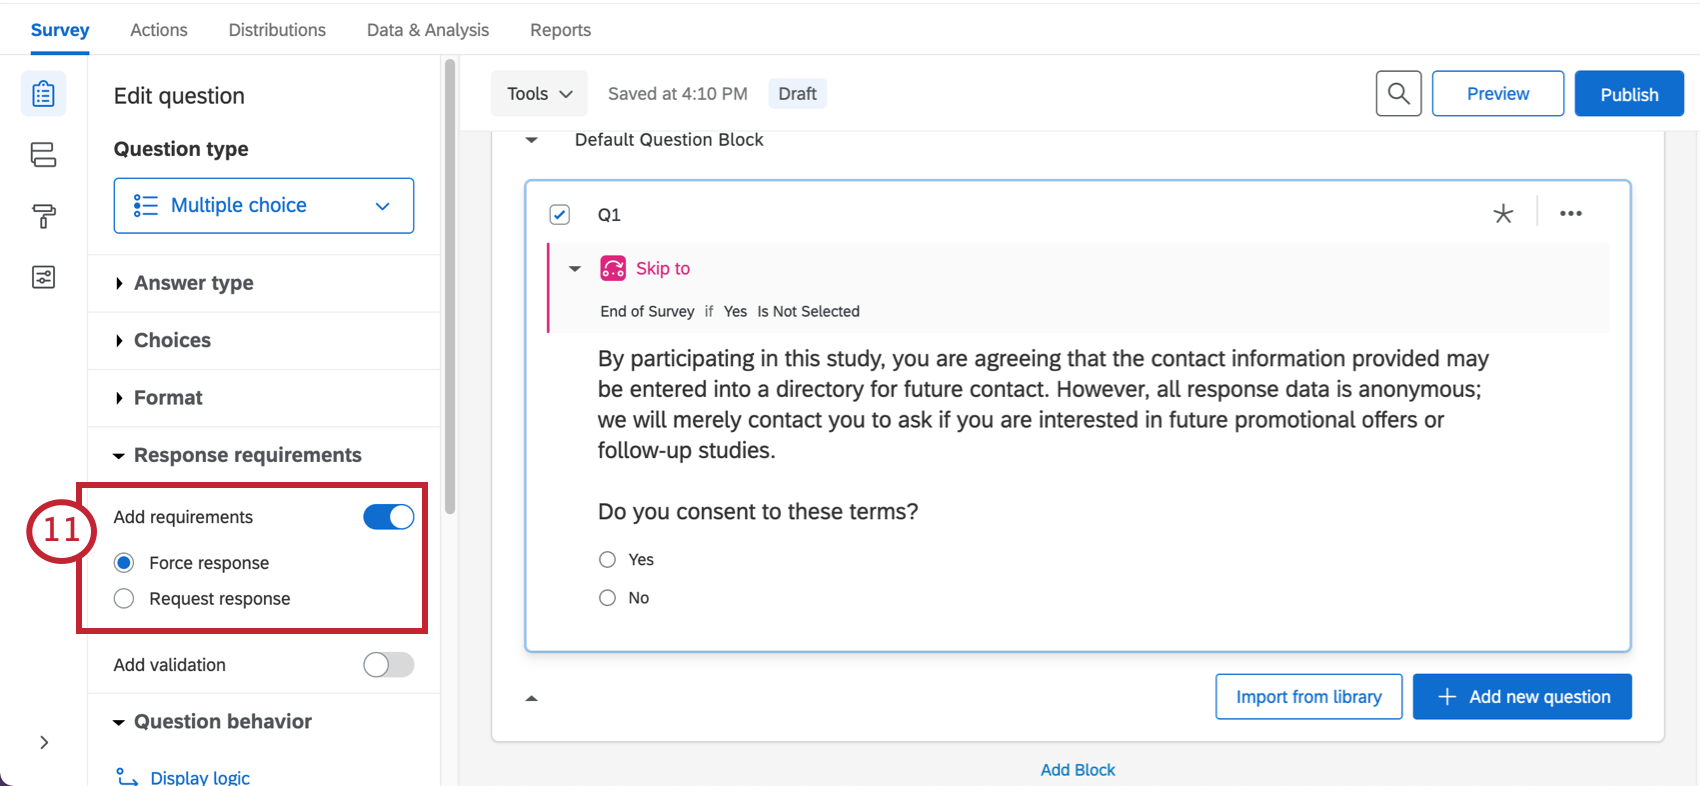Expand the left sidebar with arrow
Image resolution: width=1700 pixels, height=786 pixels.
pyautogui.click(x=44, y=742)
